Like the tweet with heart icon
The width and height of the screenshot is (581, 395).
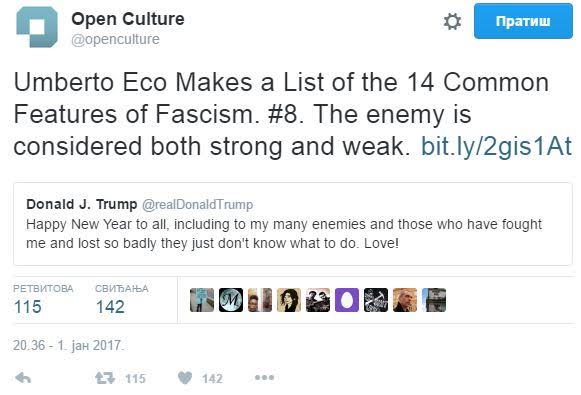pyautogui.click(x=185, y=378)
